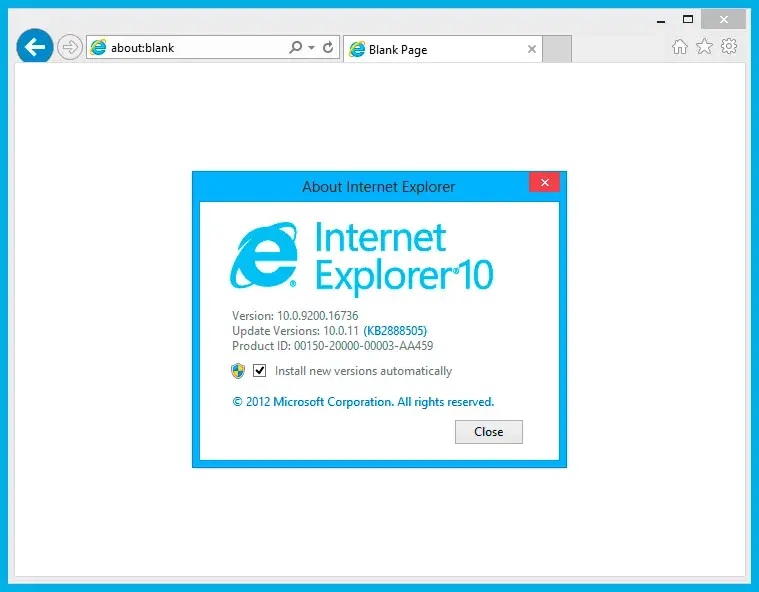Refresh the page with the reload icon
Image resolution: width=759 pixels, height=592 pixels.
328,47
